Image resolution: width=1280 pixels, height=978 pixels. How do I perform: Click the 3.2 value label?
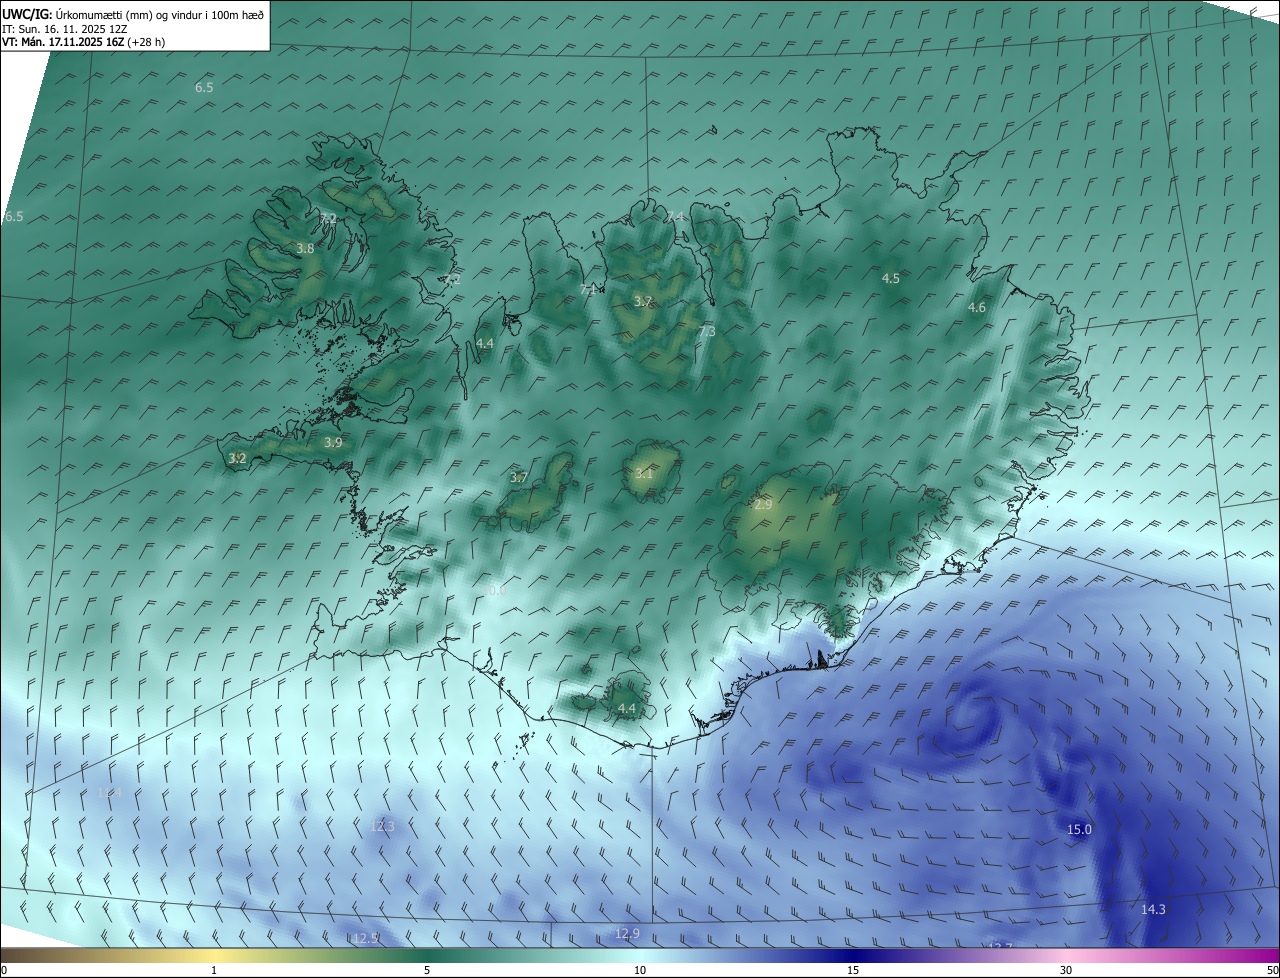tap(237, 458)
